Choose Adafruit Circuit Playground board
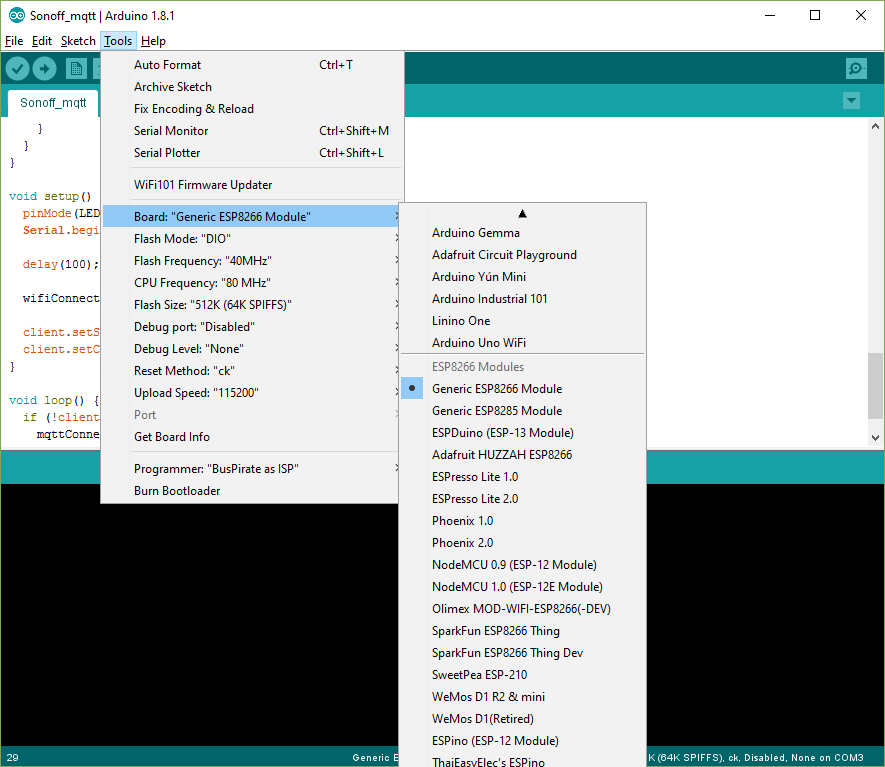Screen dimensions: 885x767 (523, 255)
